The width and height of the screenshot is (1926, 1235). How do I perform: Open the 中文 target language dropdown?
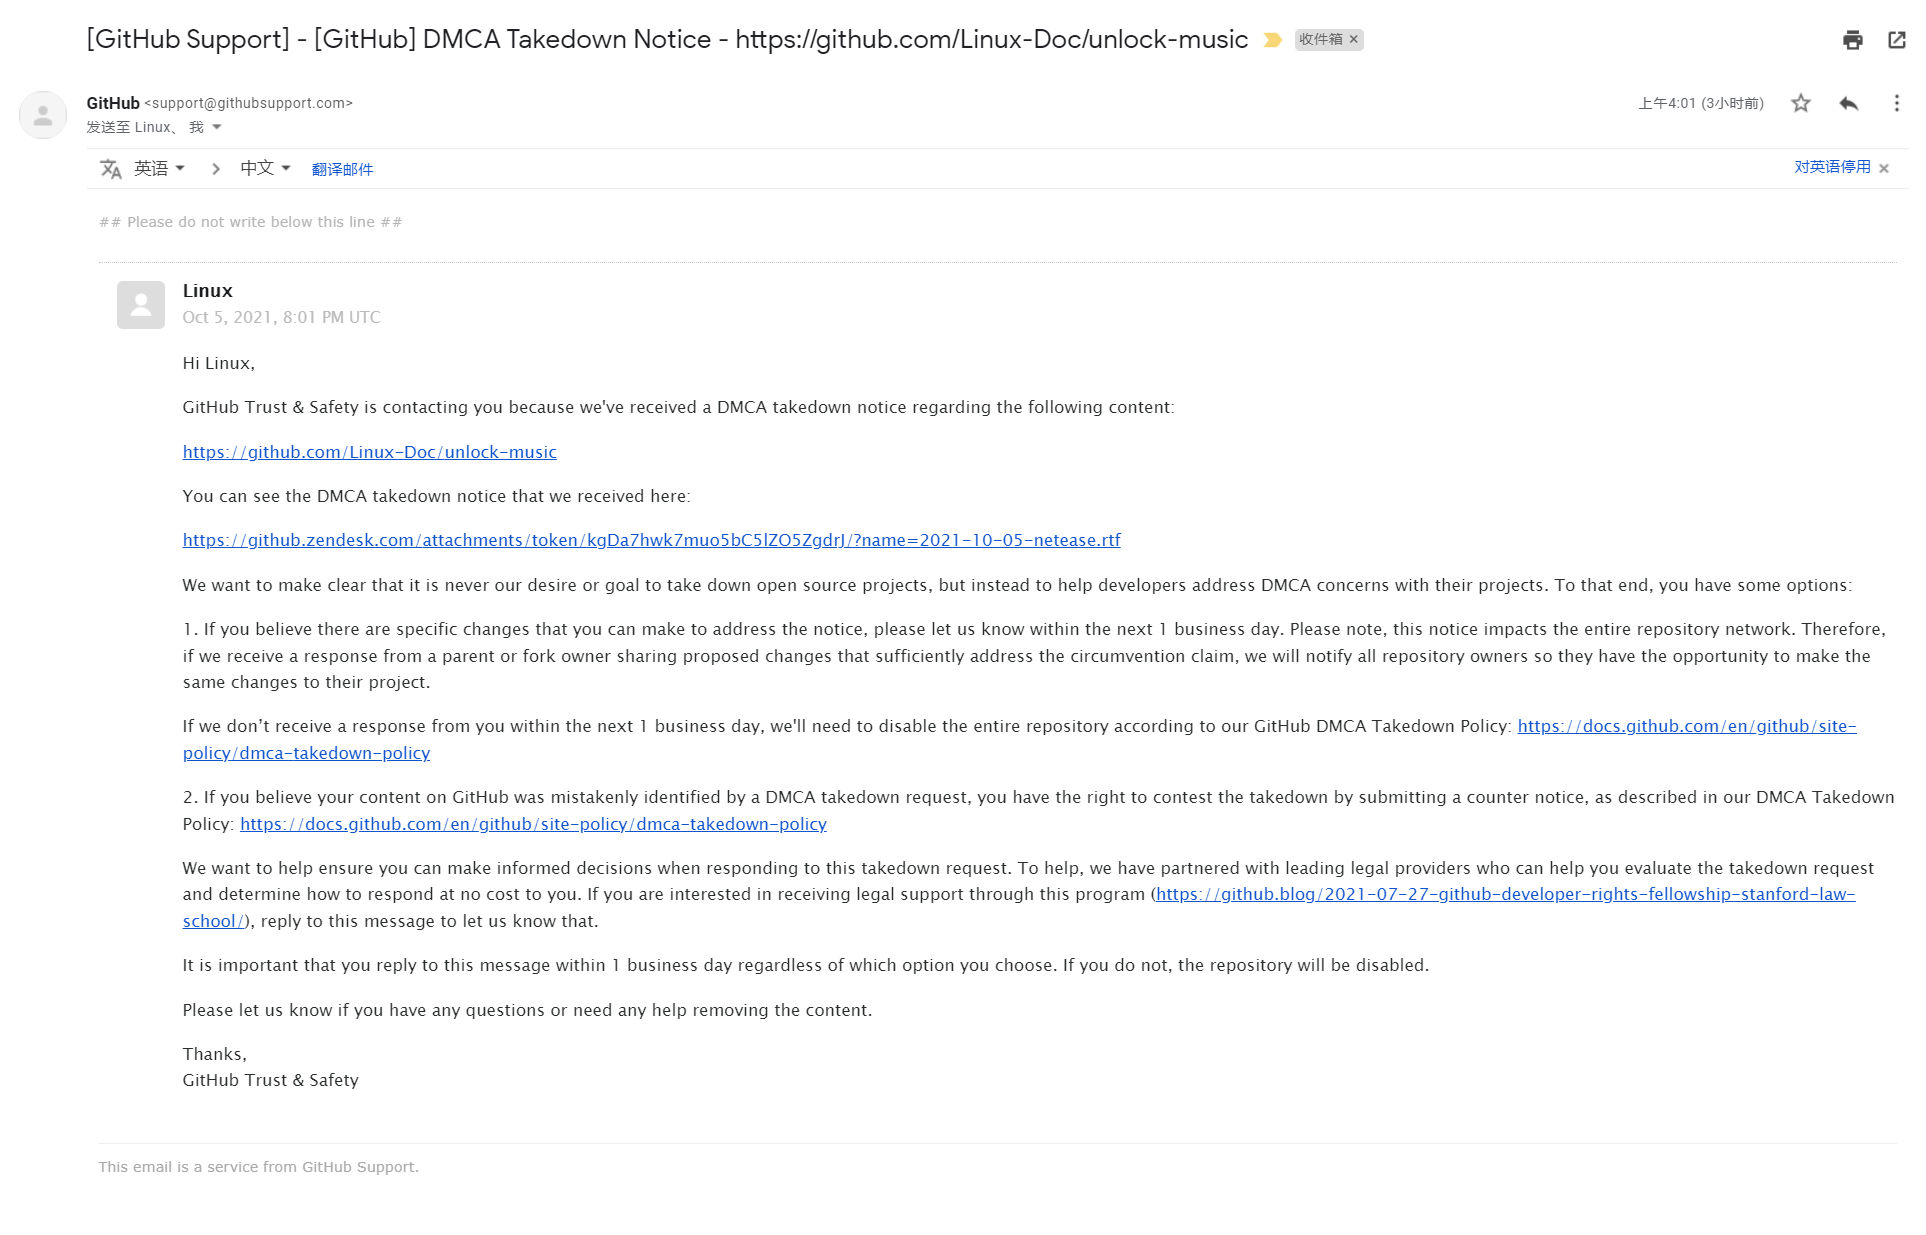[265, 168]
